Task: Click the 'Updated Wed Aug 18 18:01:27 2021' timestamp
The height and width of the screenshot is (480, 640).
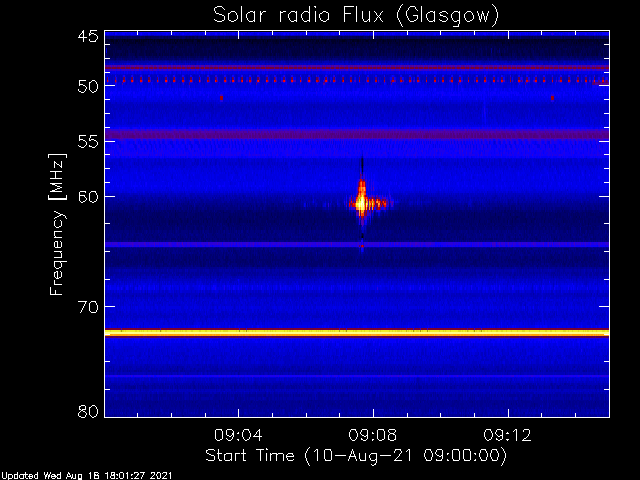Action: click(x=86, y=476)
